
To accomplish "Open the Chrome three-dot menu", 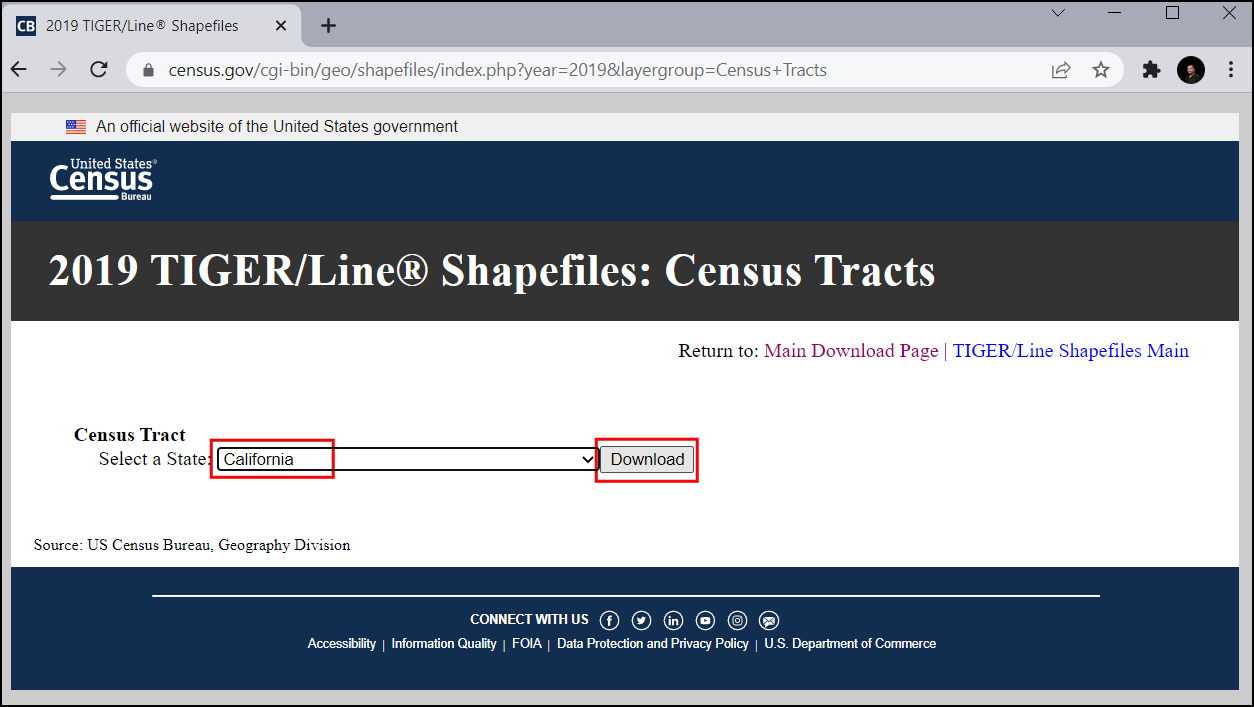I will [1231, 70].
